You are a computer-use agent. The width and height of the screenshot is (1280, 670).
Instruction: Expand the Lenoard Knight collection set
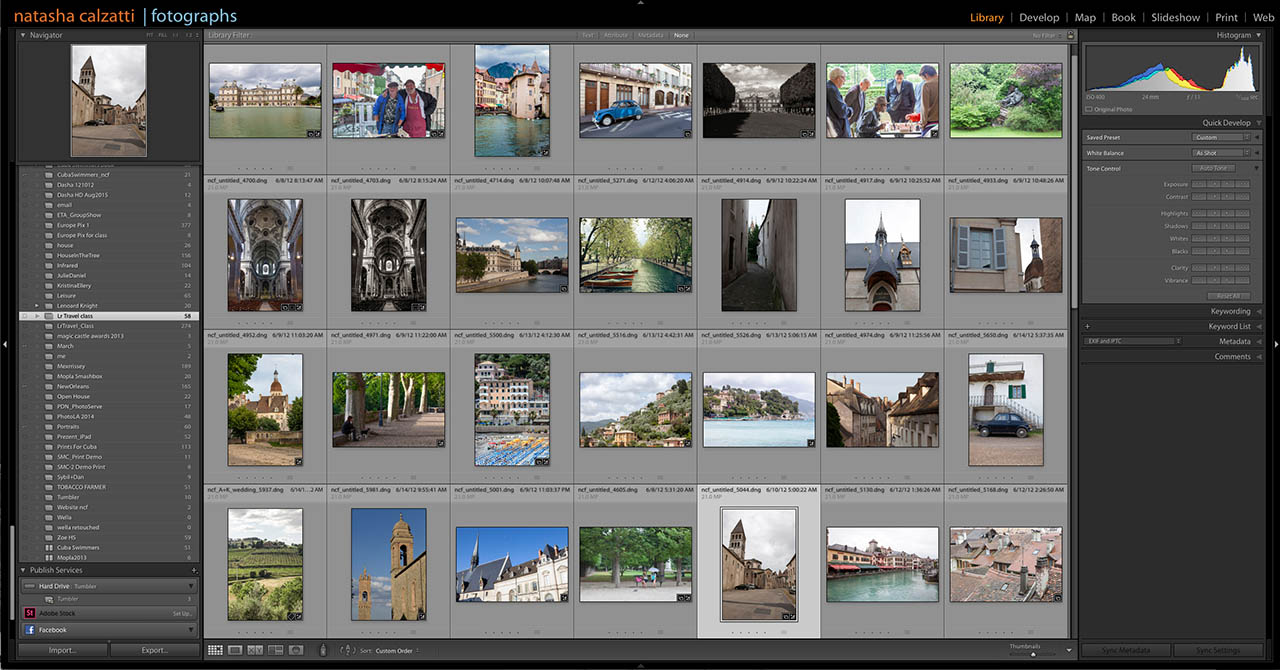tap(37, 305)
